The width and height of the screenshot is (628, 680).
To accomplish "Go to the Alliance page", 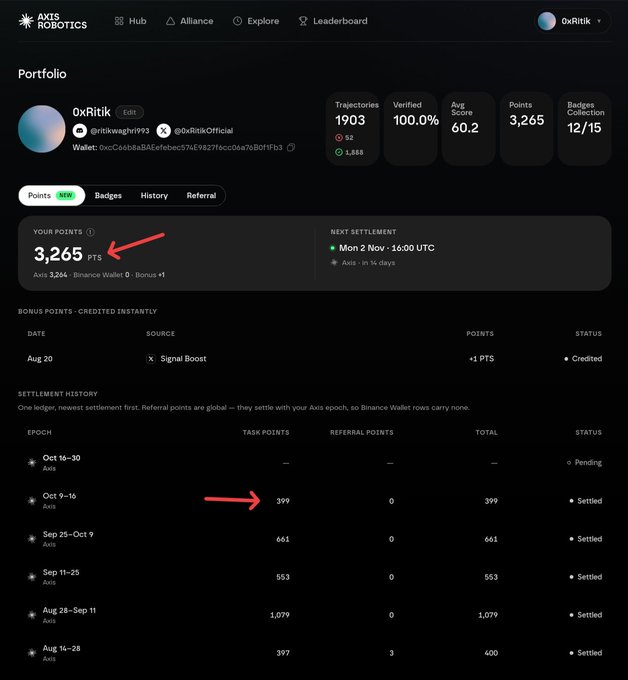I will [190, 21].
